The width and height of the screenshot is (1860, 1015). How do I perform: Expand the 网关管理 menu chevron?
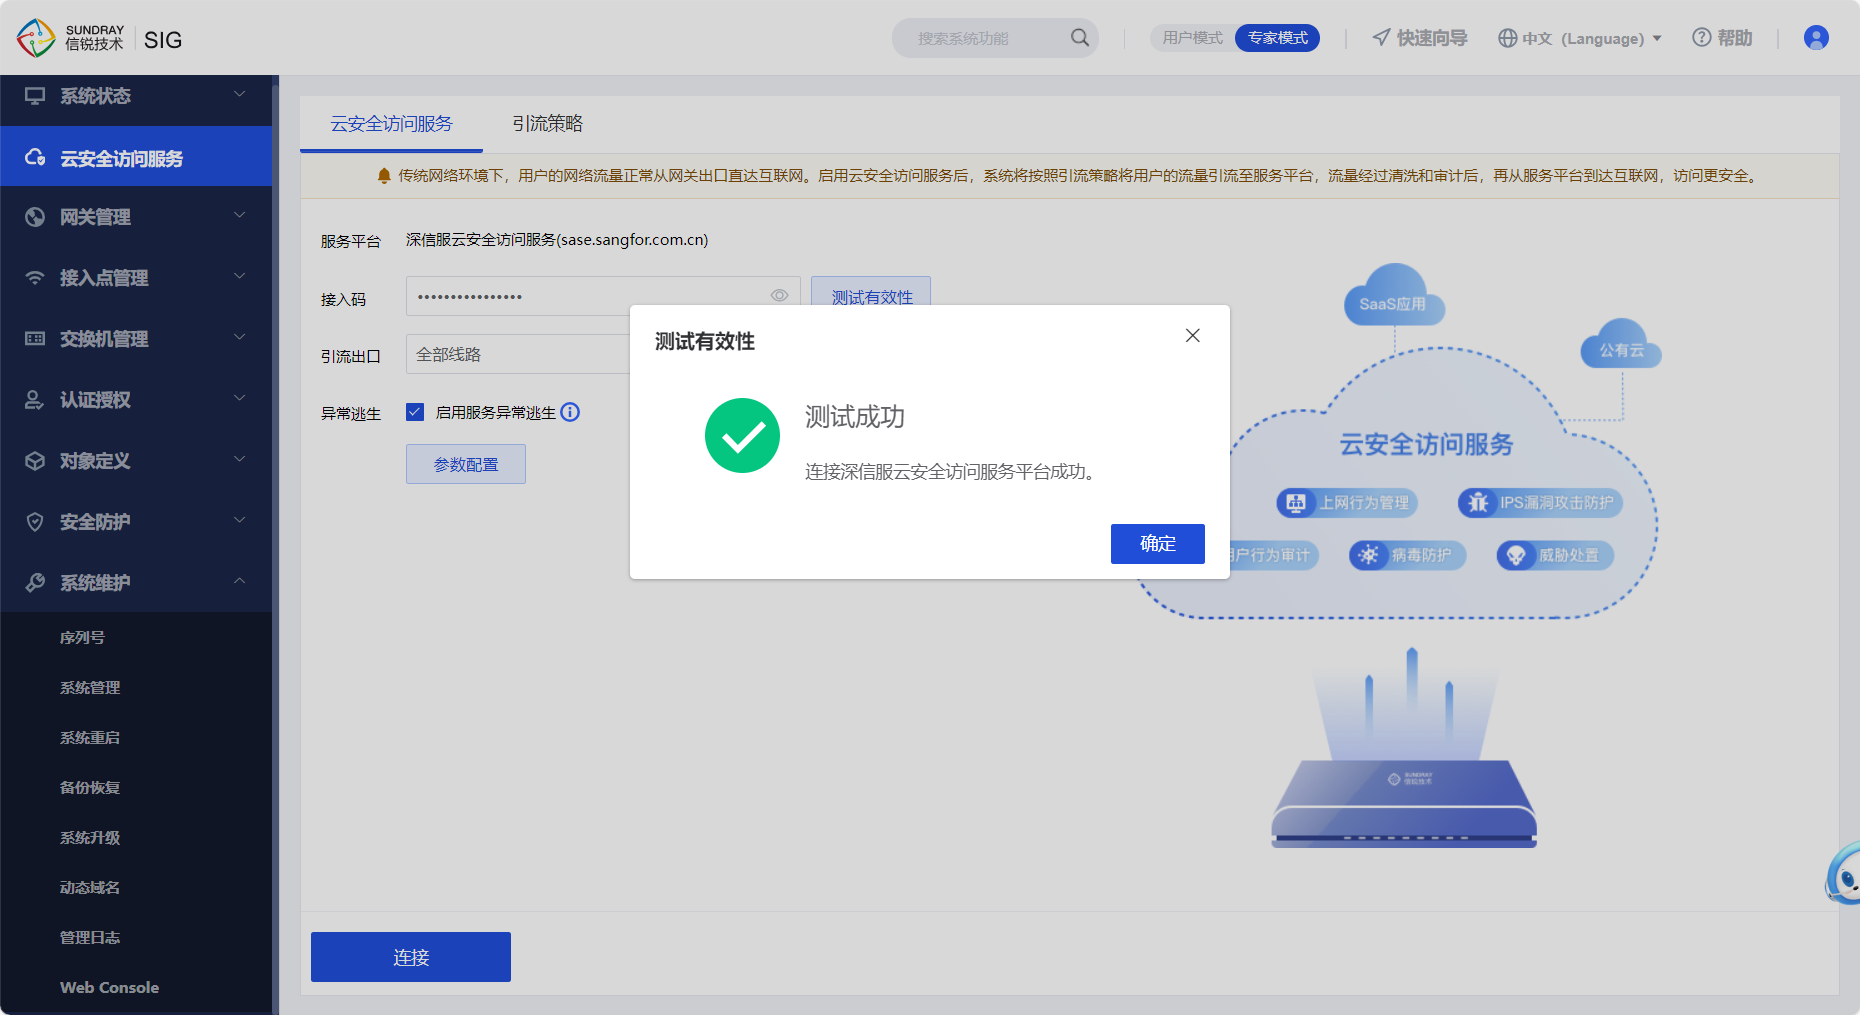239,216
